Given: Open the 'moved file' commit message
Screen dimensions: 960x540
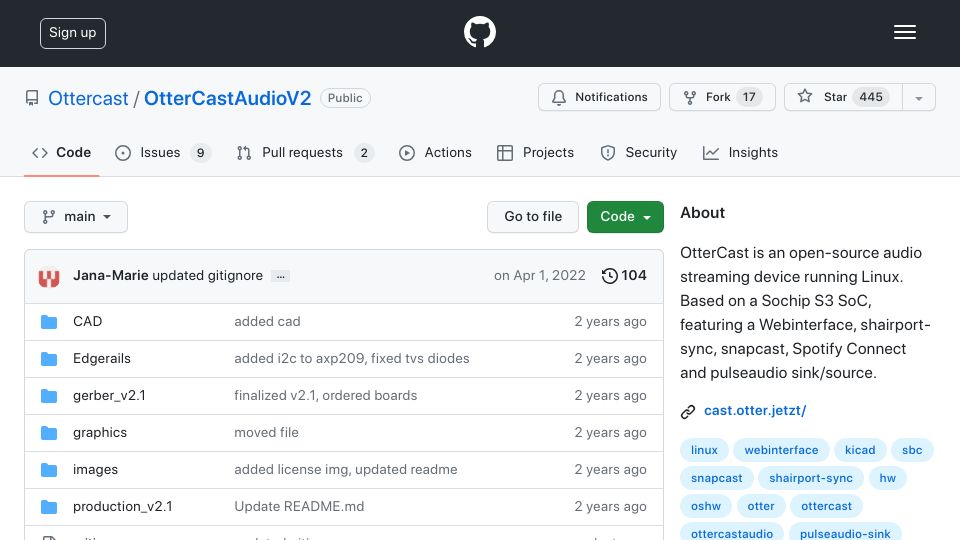Looking at the screenshot, I should (x=266, y=432).
